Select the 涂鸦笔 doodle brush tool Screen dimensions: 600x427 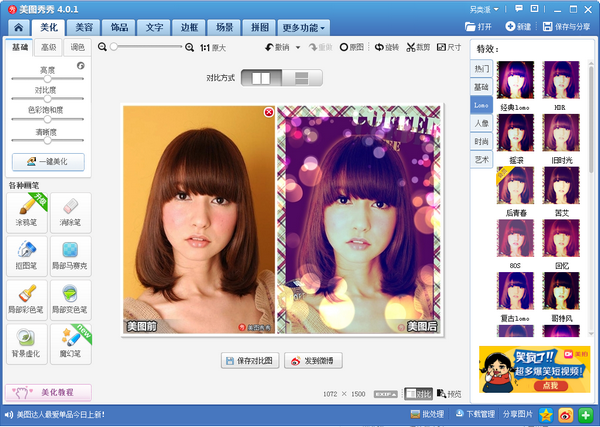pos(27,213)
